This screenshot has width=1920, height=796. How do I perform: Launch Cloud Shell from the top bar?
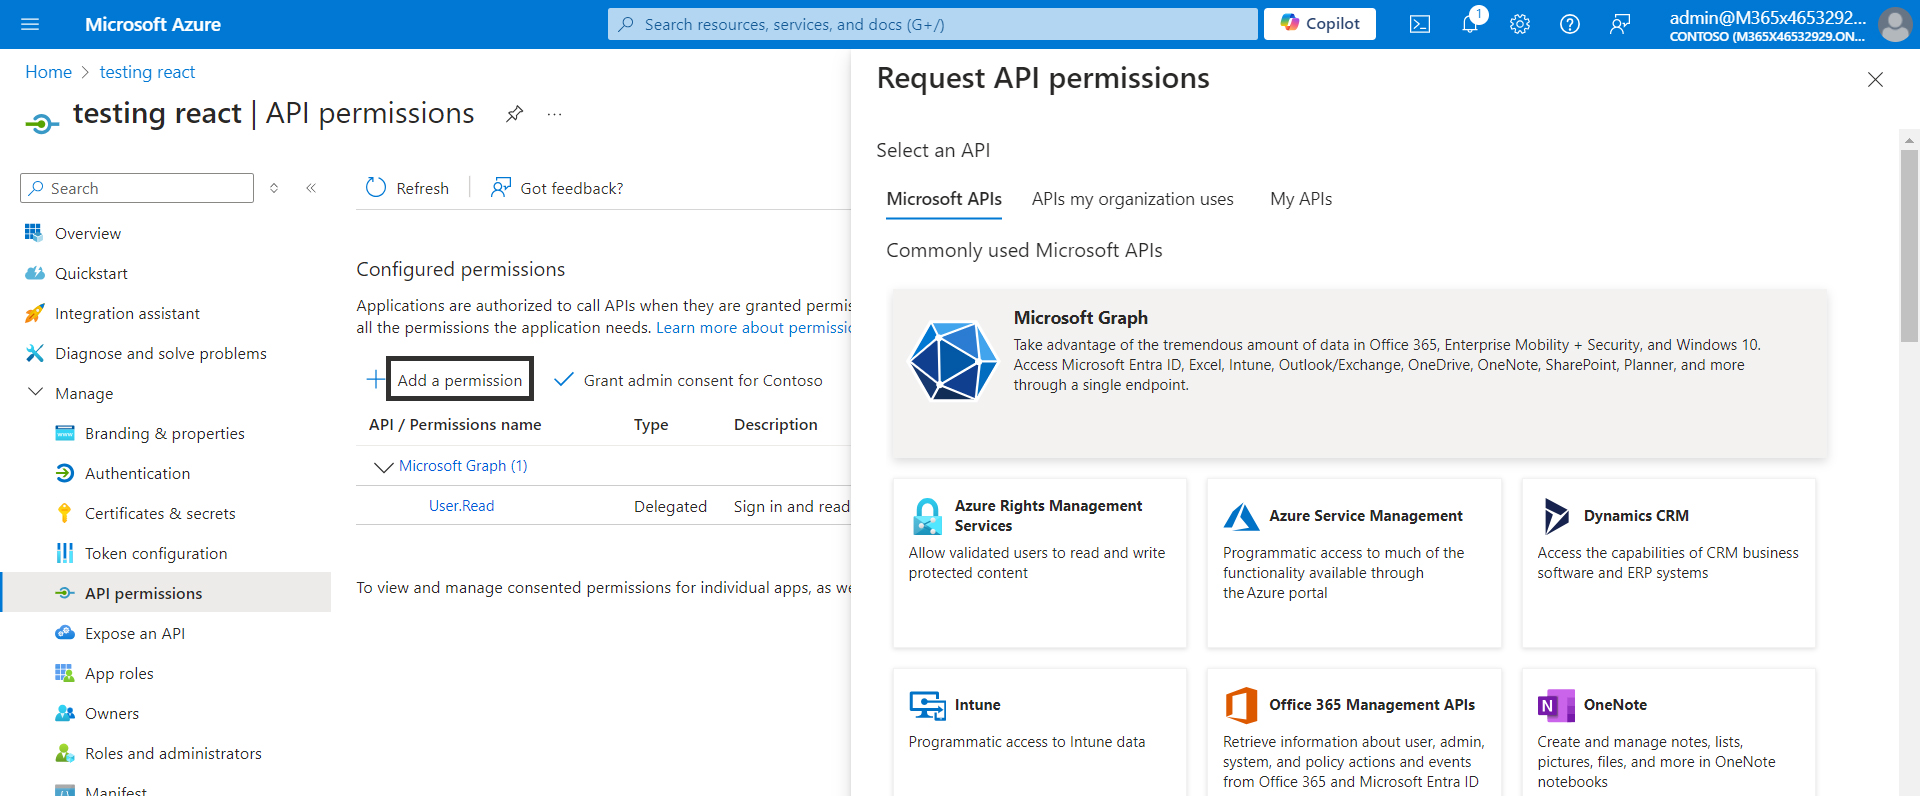pyautogui.click(x=1420, y=24)
